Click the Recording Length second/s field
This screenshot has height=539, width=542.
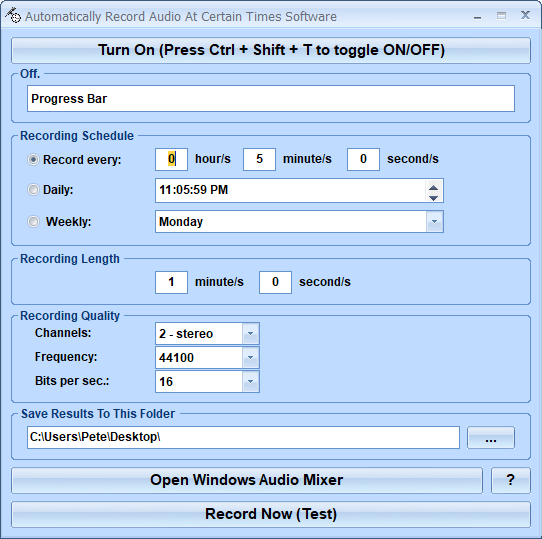coord(275,282)
